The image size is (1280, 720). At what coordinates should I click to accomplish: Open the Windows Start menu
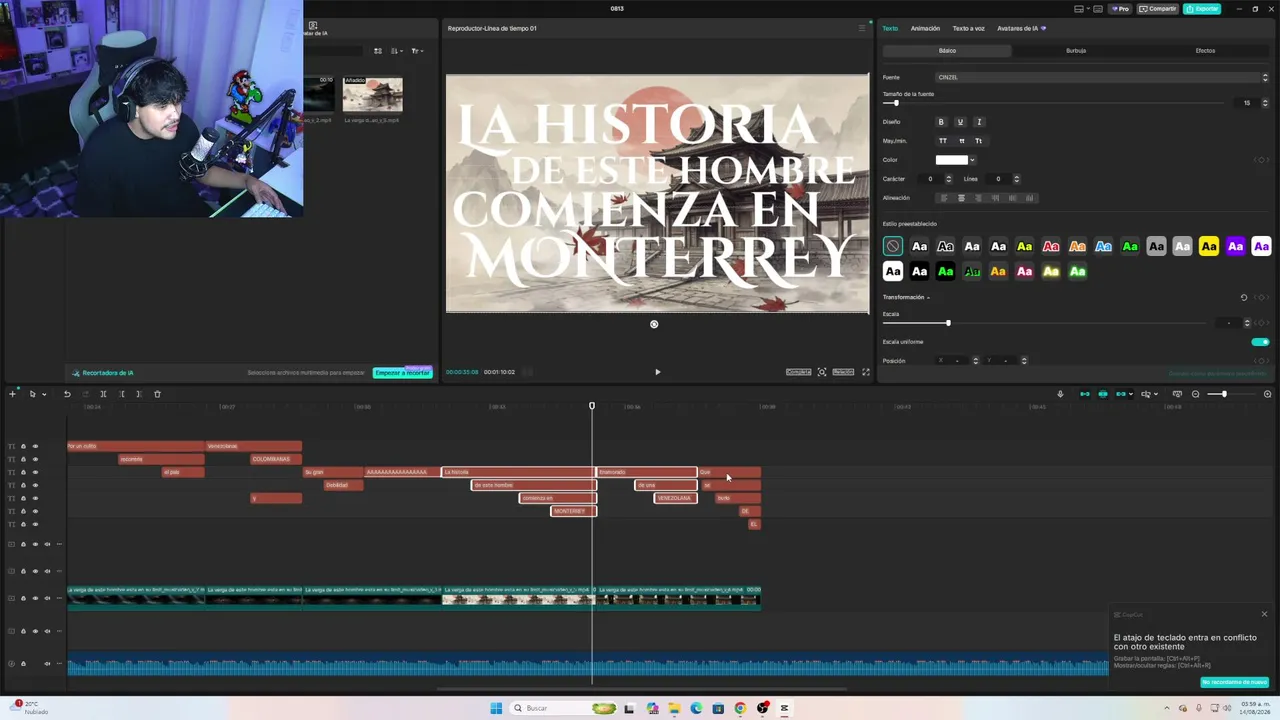click(x=496, y=708)
